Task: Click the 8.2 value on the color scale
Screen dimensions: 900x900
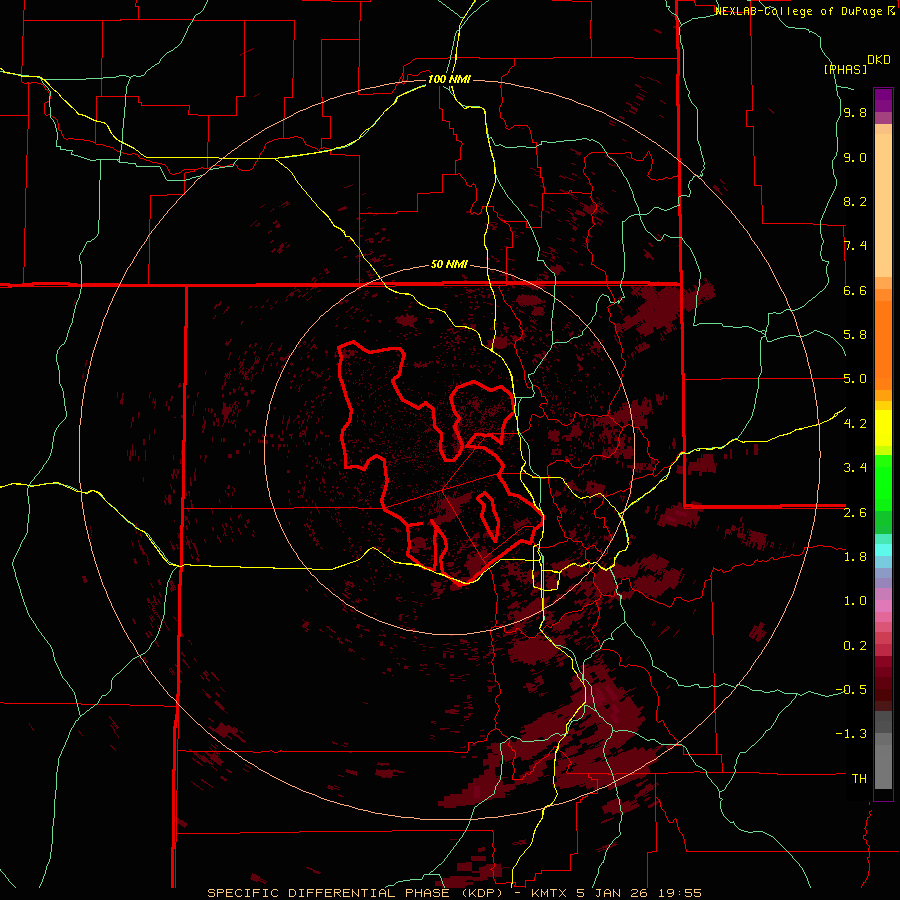Action: (x=855, y=201)
